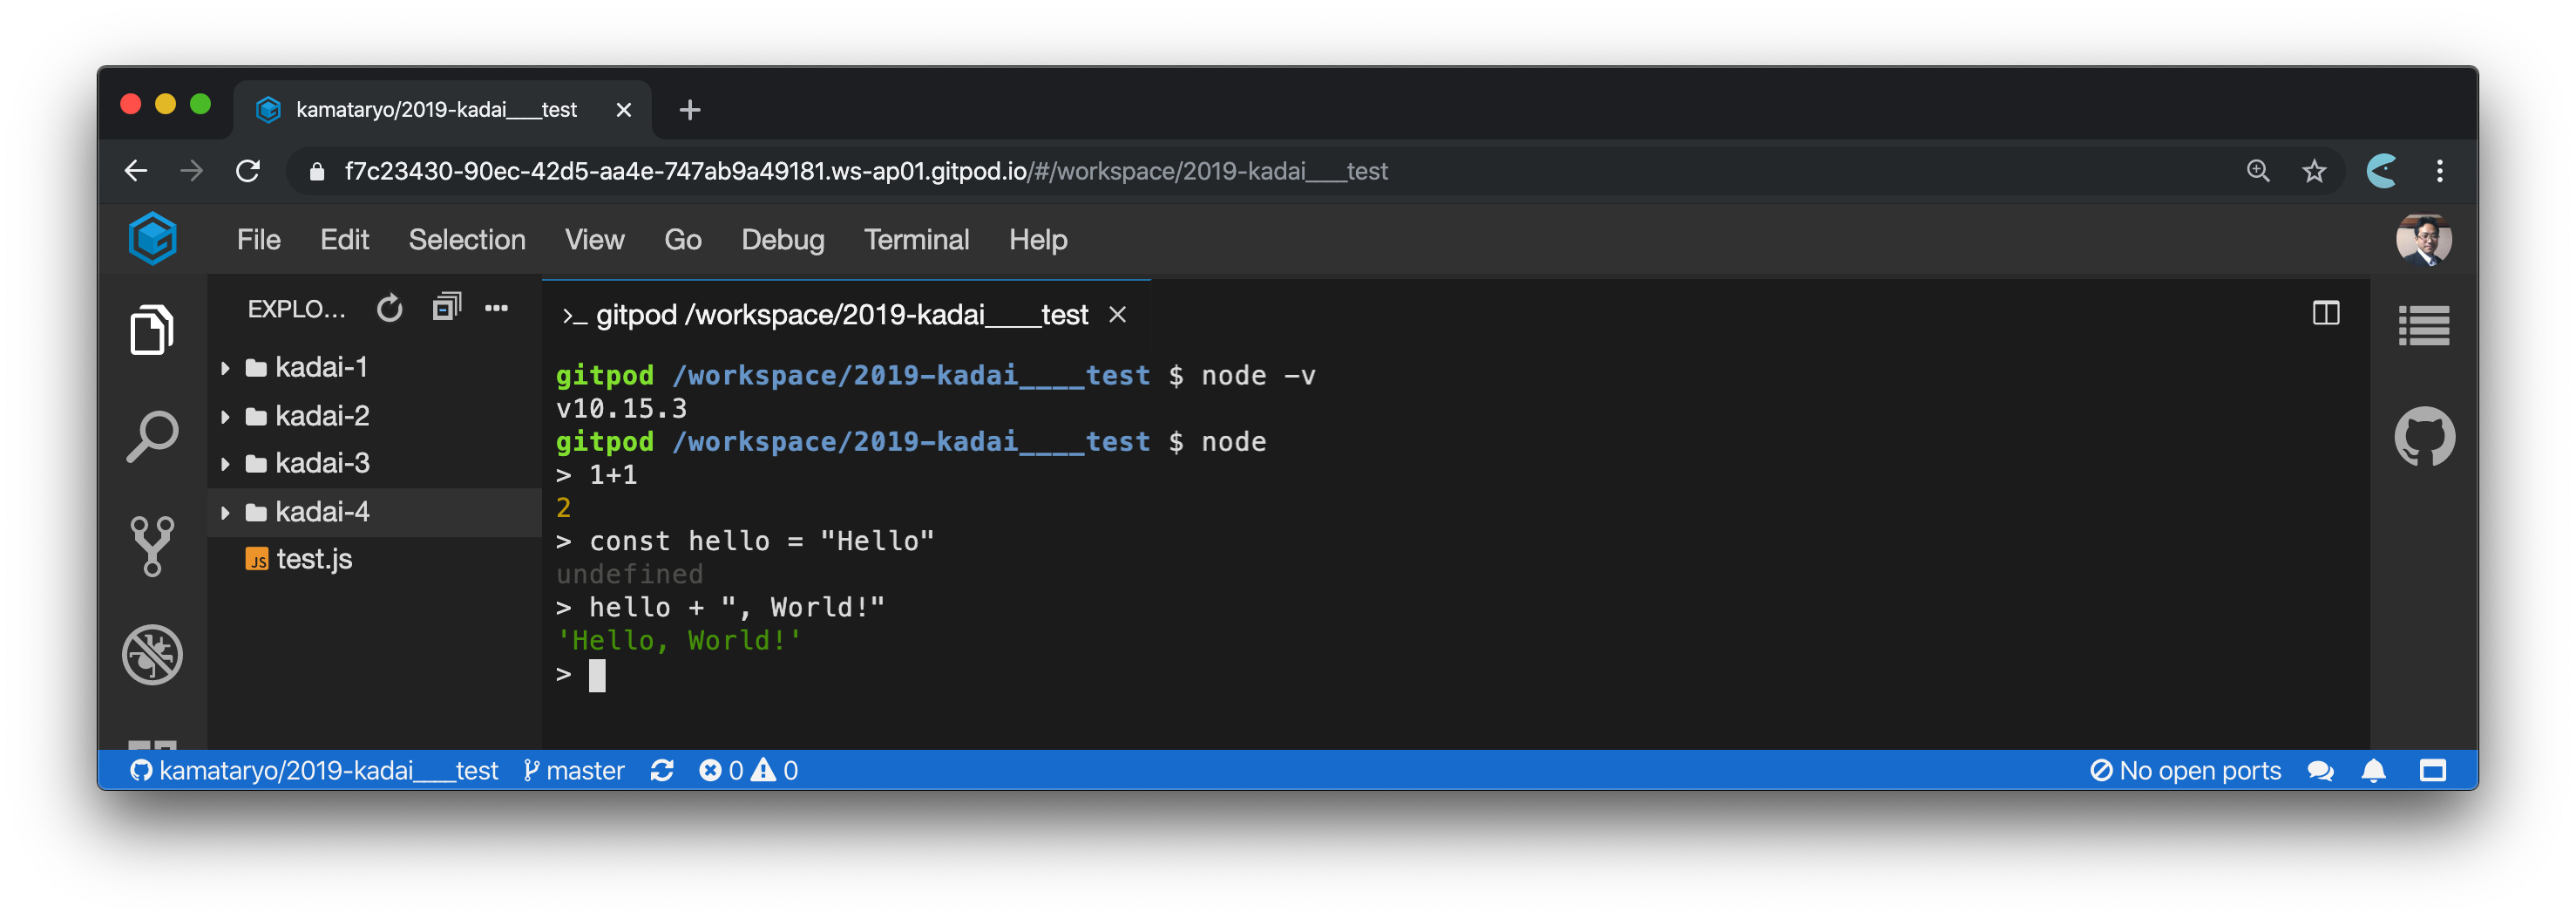Image resolution: width=2576 pixels, height=919 pixels.
Task: Open the browser three-dot menu
Action: (2440, 171)
